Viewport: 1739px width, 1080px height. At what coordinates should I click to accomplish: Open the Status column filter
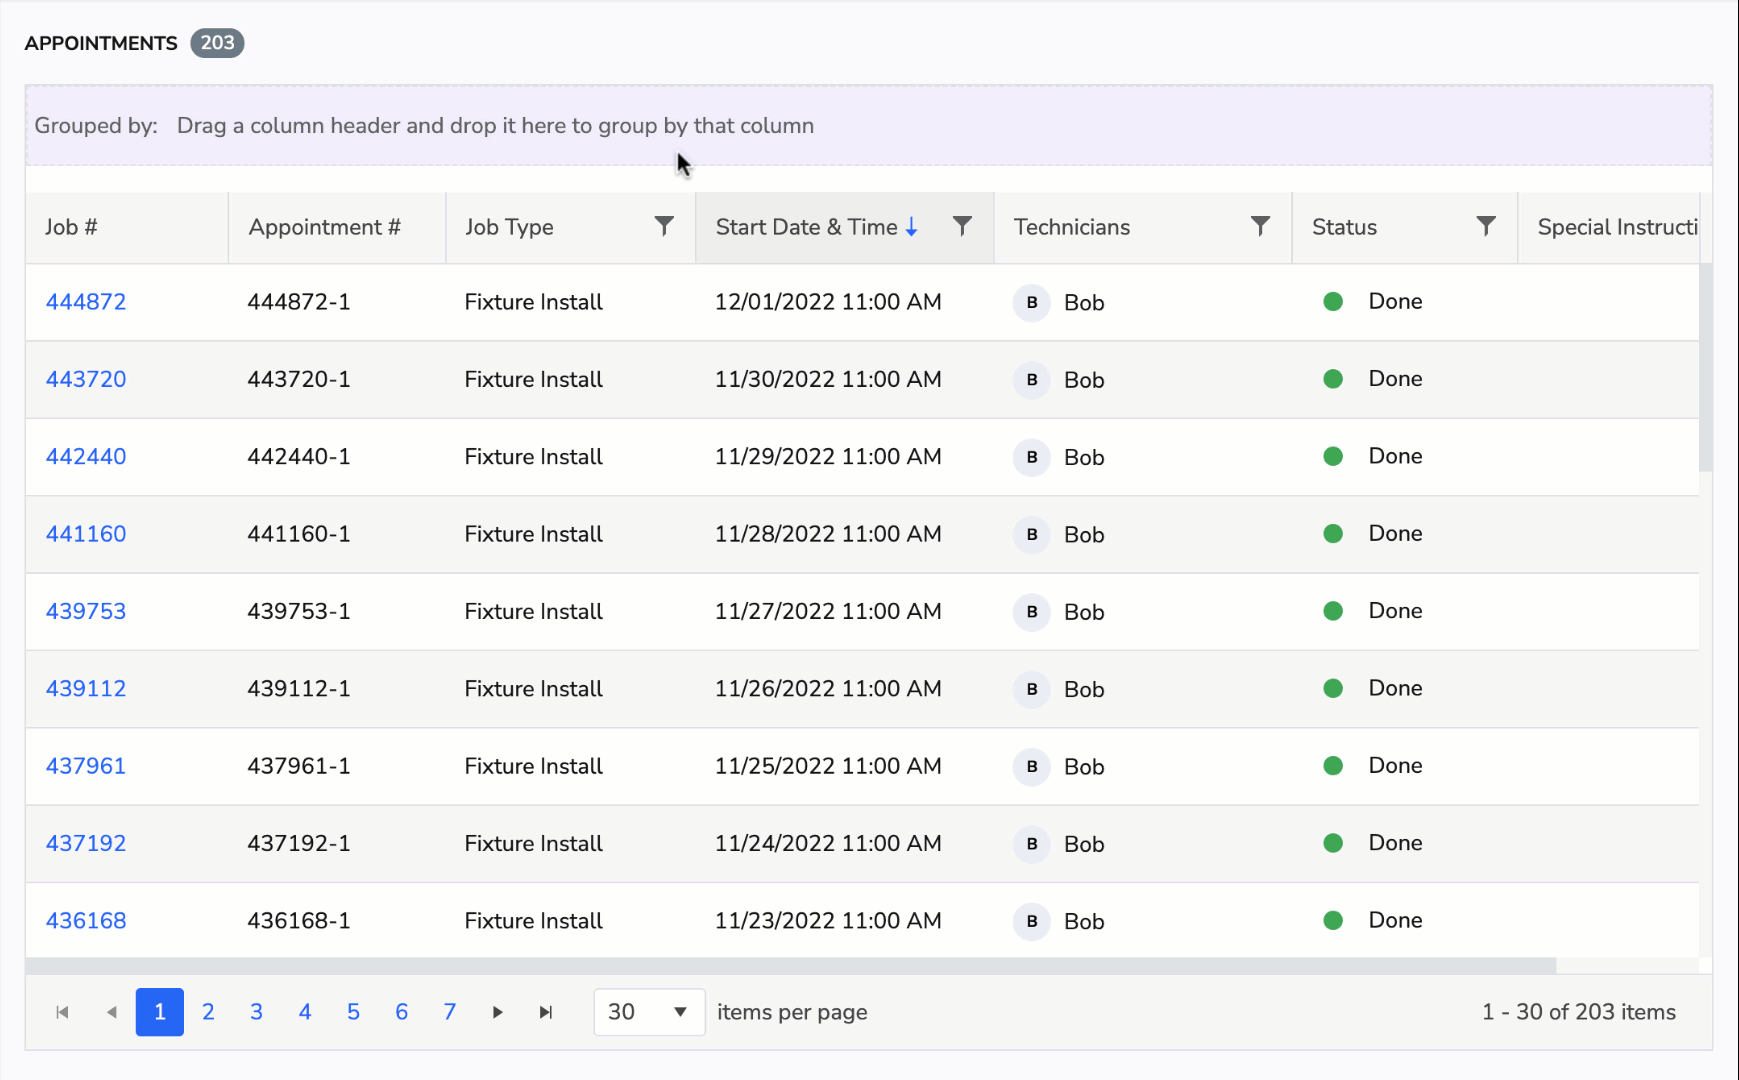click(1486, 227)
